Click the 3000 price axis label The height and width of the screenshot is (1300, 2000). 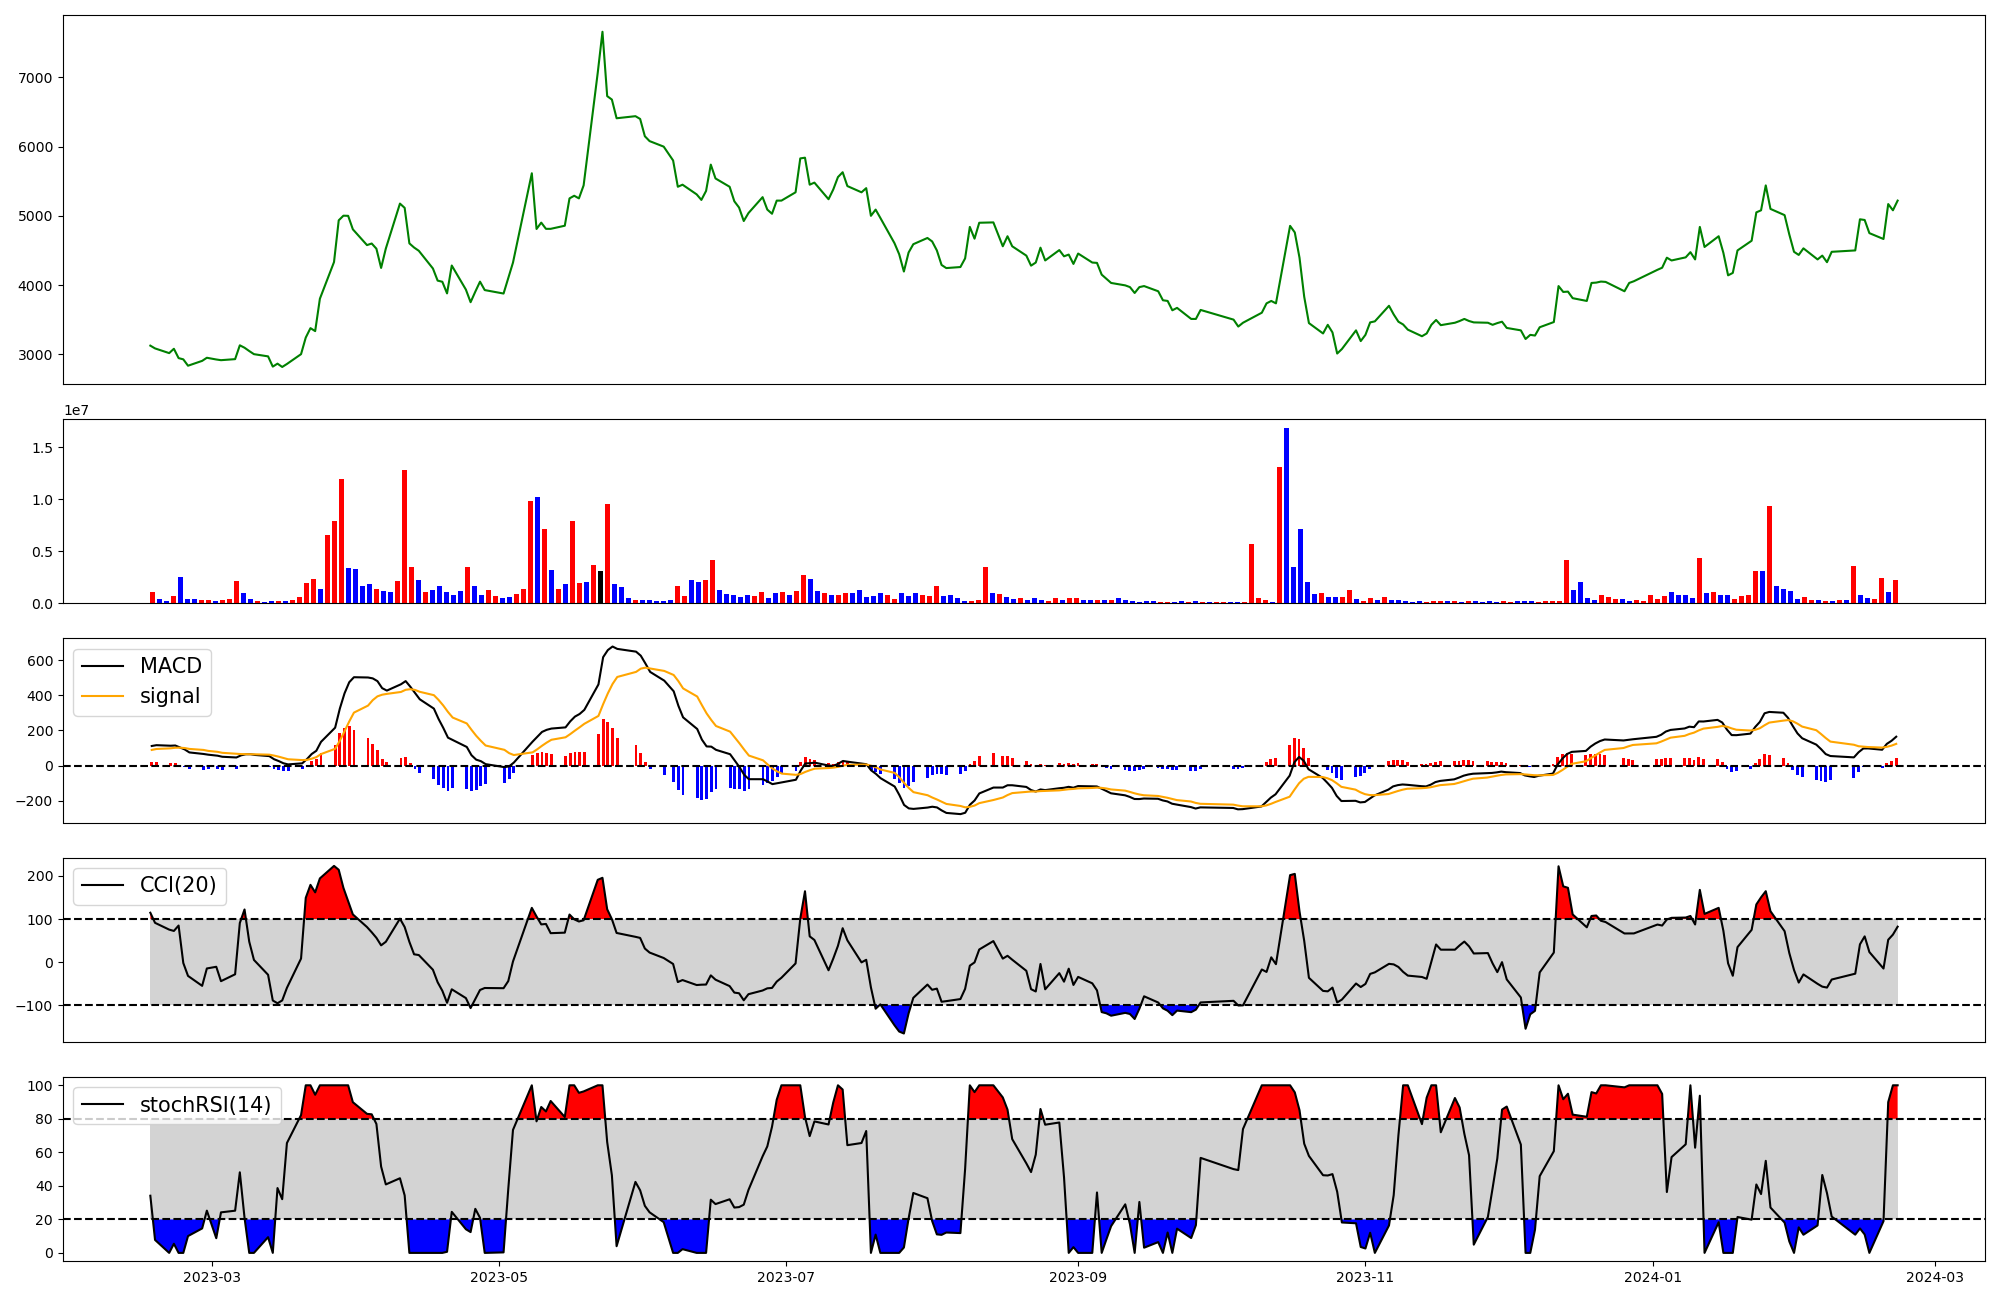tap(35, 355)
